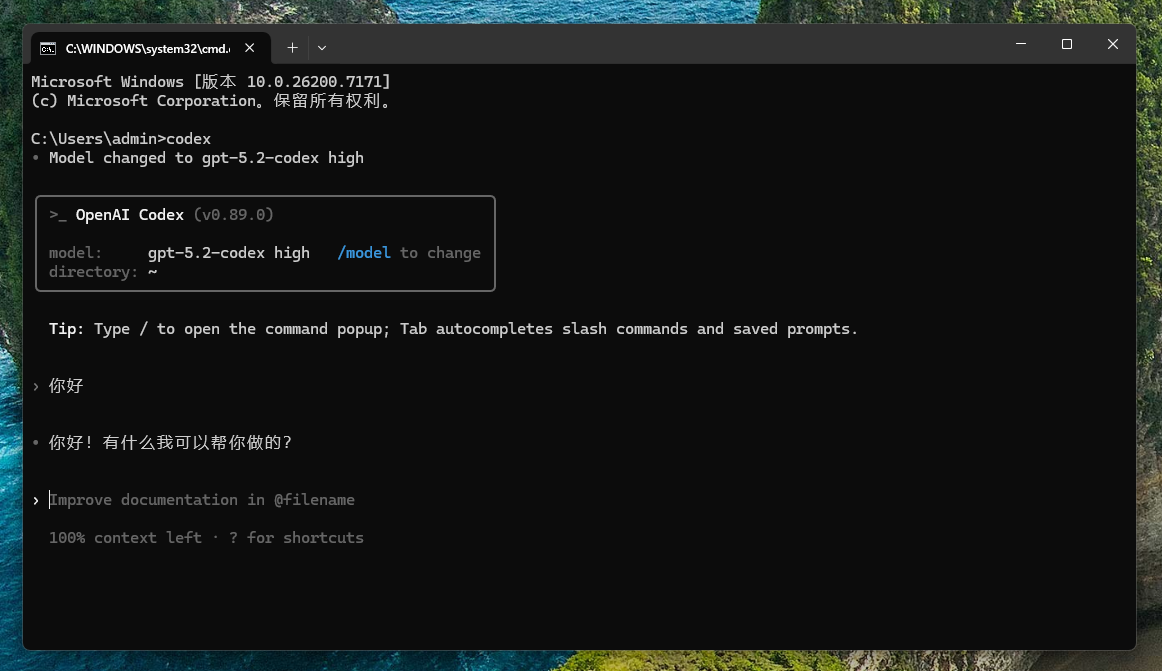The width and height of the screenshot is (1162, 671).
Task: Open a new terminal tab with plus
Action: (x=292, y=48)
